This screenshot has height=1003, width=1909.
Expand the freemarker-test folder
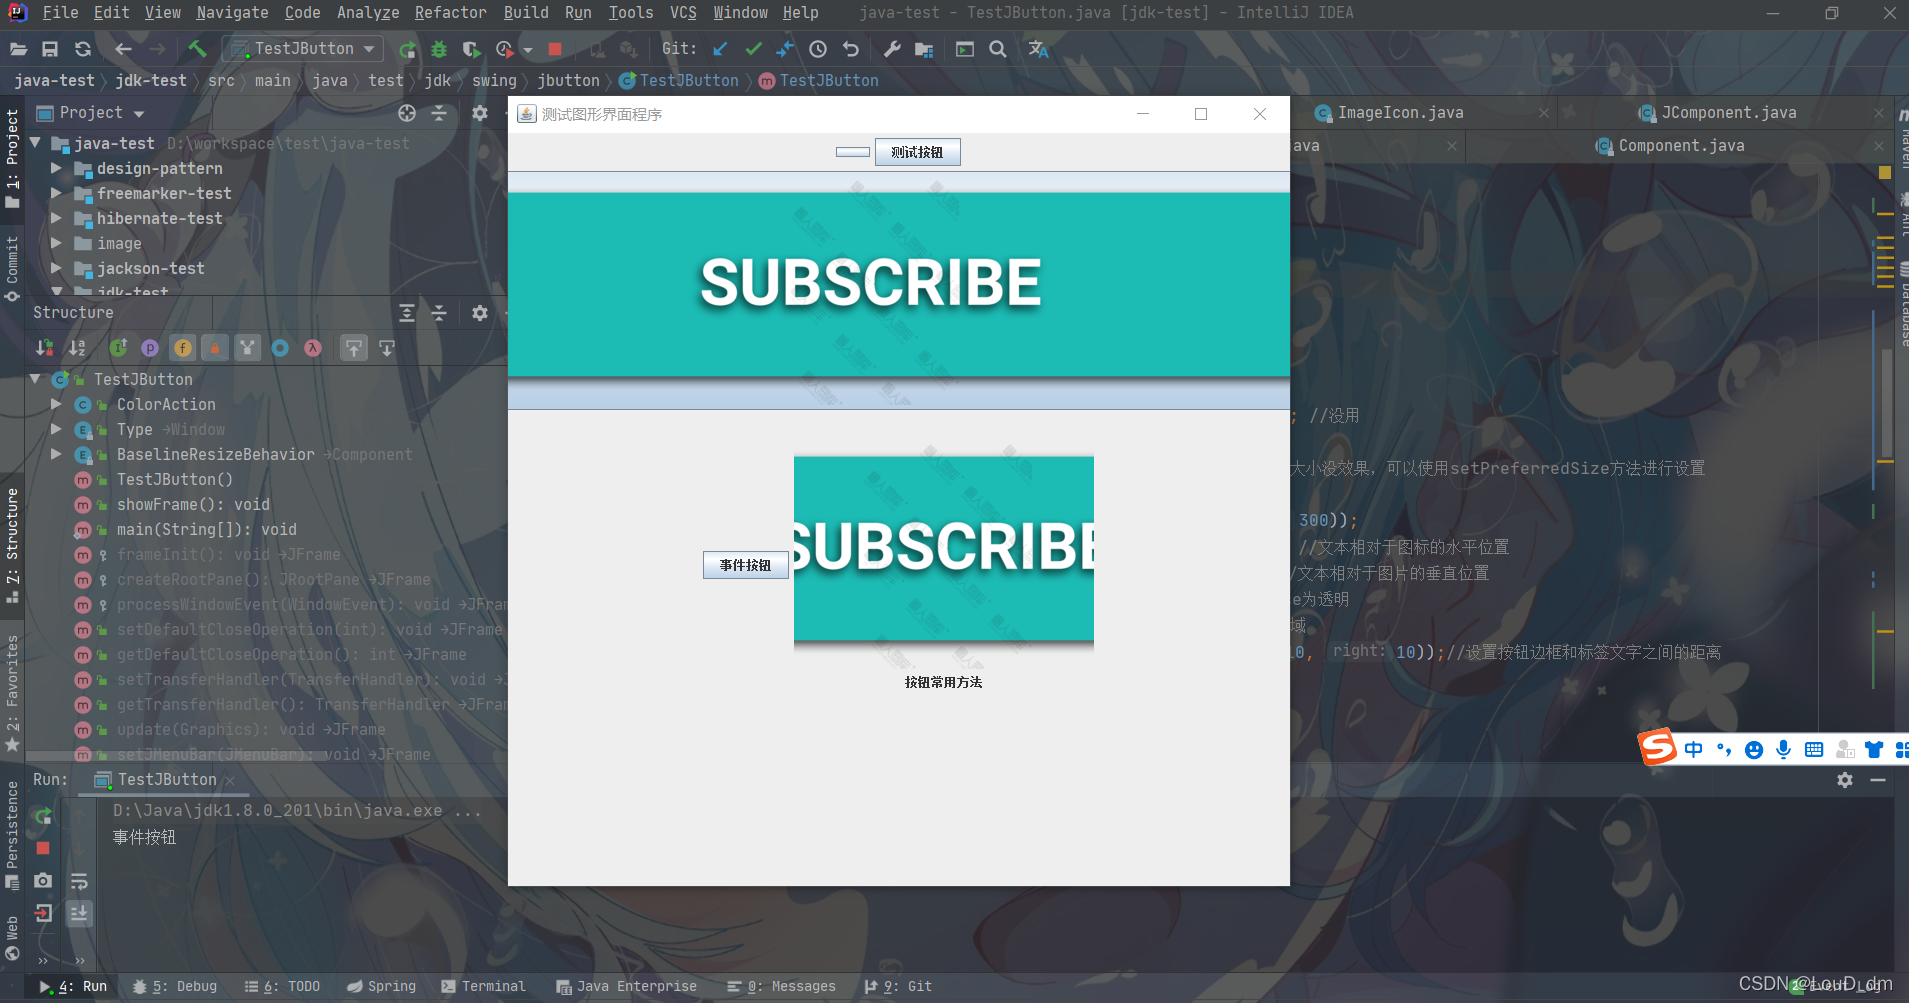[x=56, y=193]
